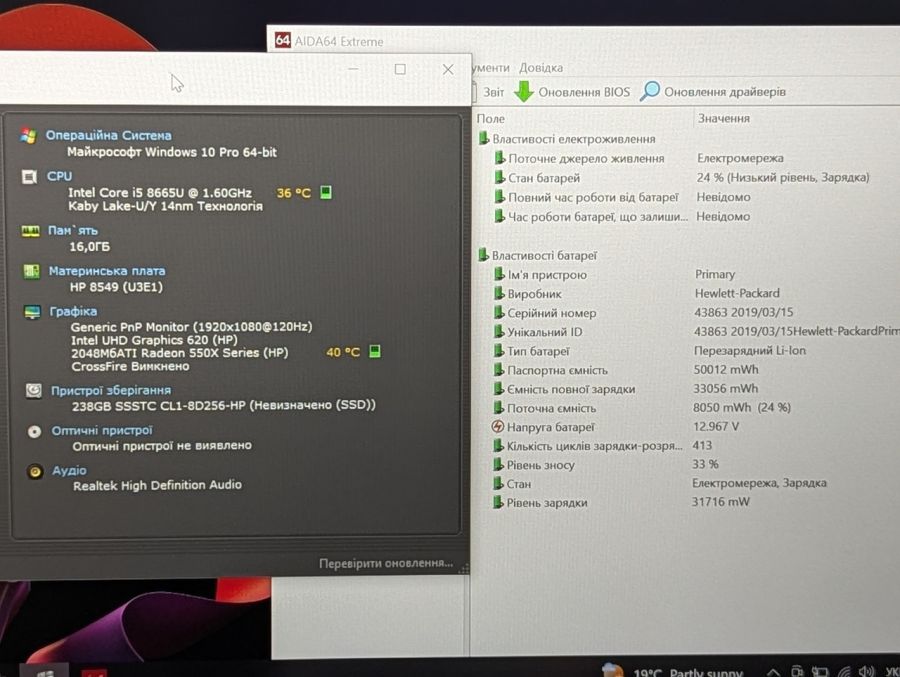The image size is (900, 677).
Task: Click the Поле column header
Action: tap(491, 119)
